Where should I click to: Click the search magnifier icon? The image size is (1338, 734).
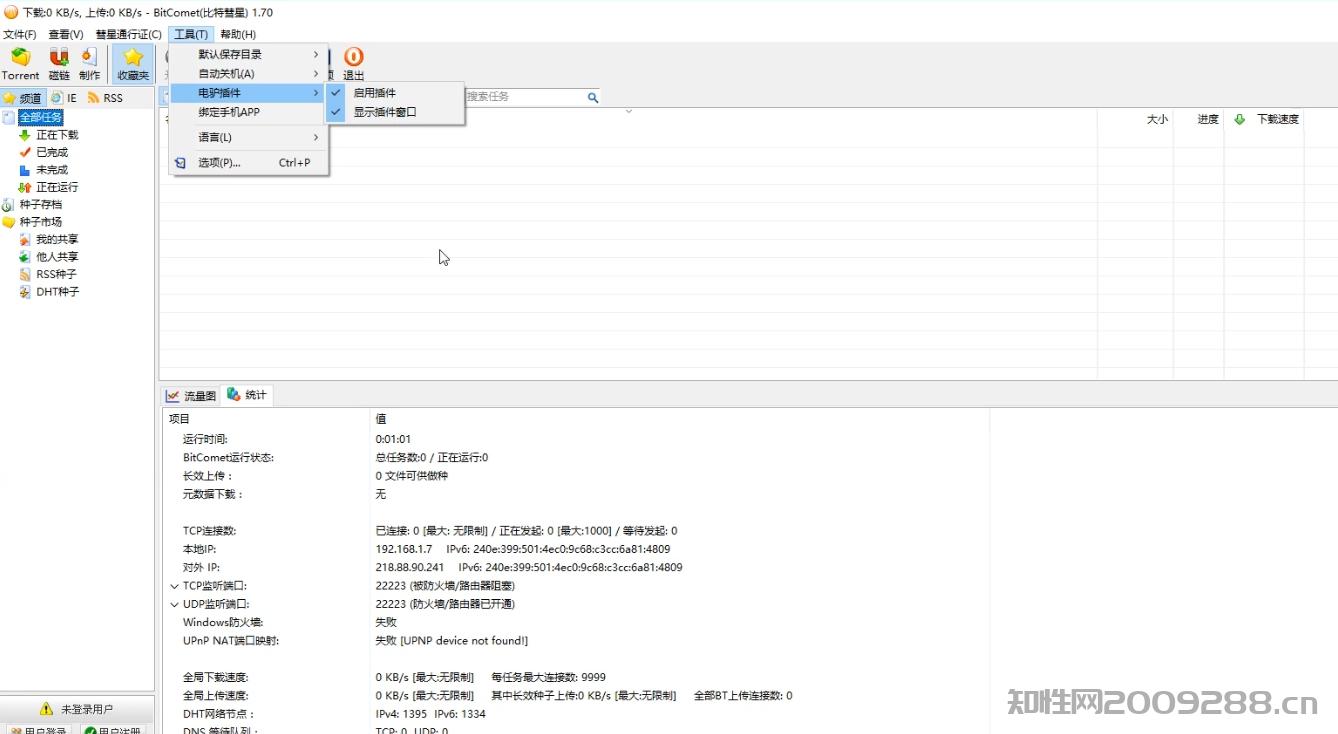pyautogui.click(x=592, y=96)
